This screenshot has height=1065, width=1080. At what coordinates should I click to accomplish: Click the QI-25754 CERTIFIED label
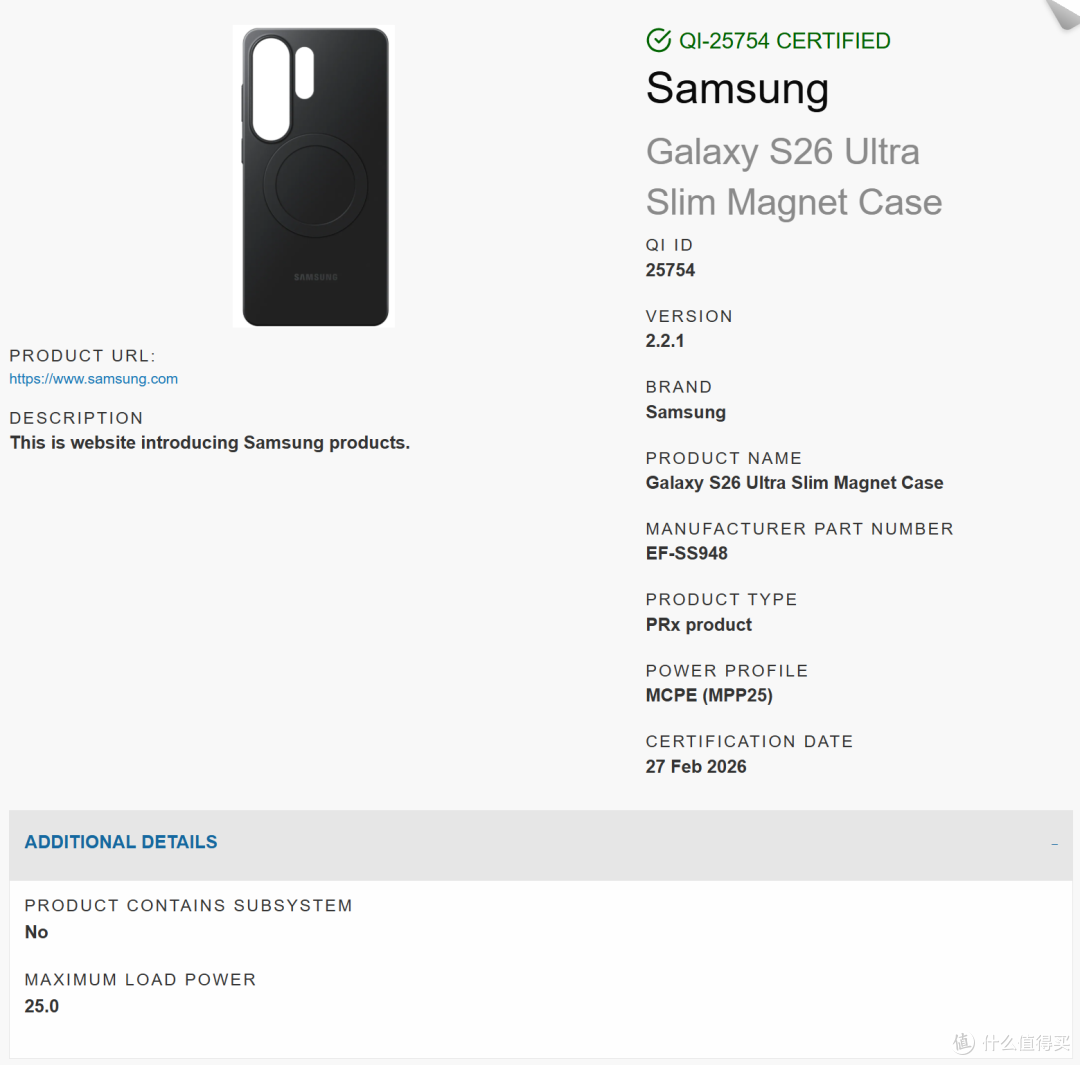coord(785,41)
